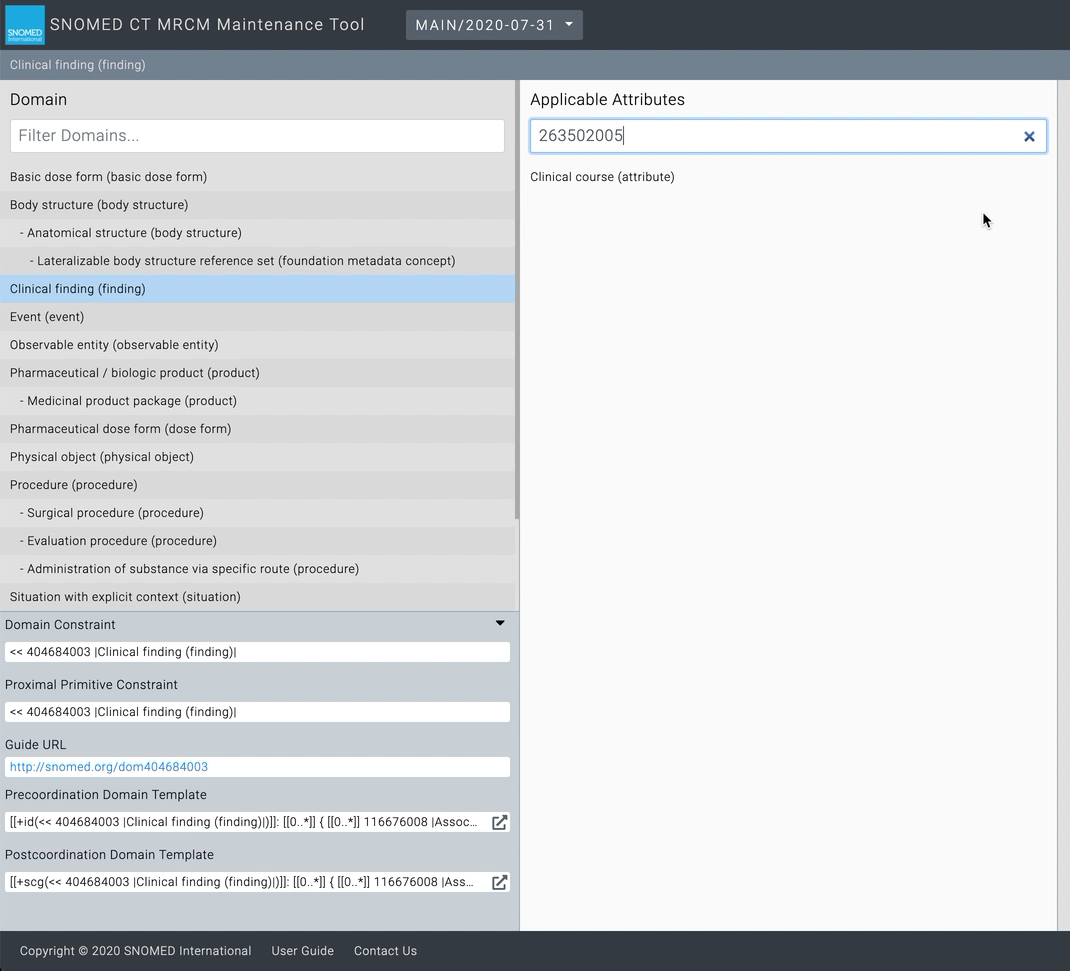Image resolution: width=1070 pixels, height=971 pixels.
Task: Collapse the Domain Constraint panel arrow
Action: click(x=500, y=623)
